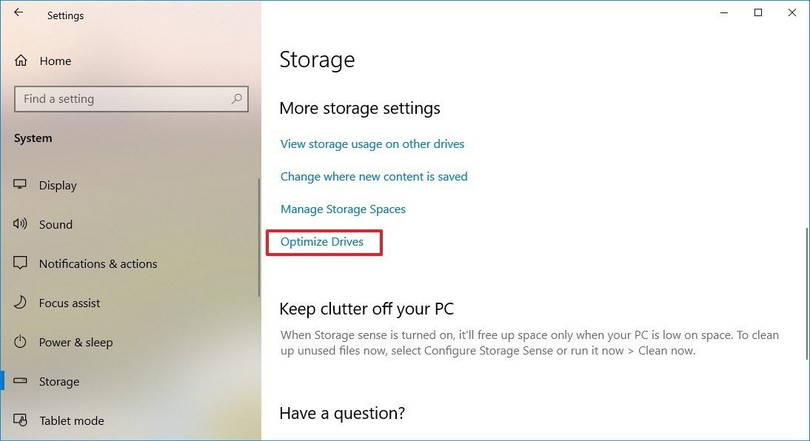Image resolution: width=810 pixels, height=441 pixels.
Task: Click the Tablet mode icon
Action: tap(20, 421)
